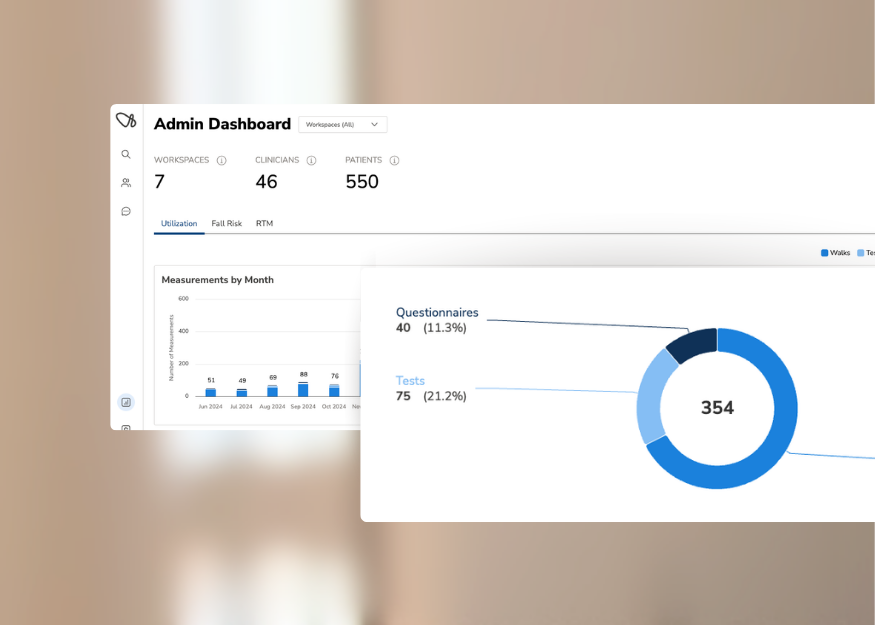Open the patients/users sidebar icon
The width and height of the screenshot is (875, 625).
click(126, 182)
